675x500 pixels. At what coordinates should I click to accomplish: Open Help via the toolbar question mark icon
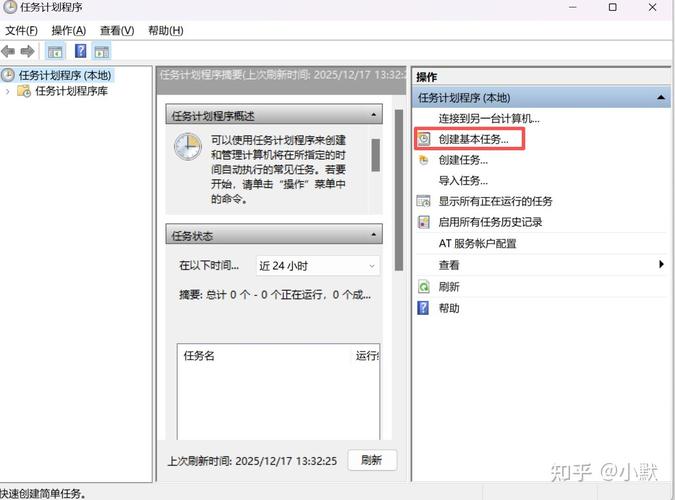(x=81, y=51)
